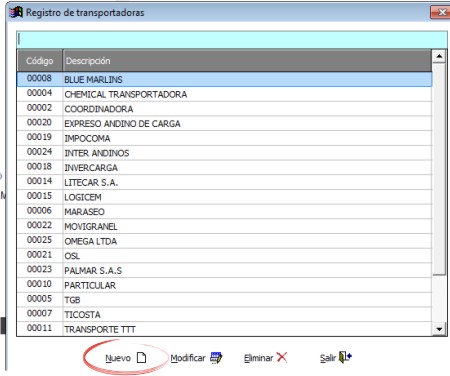This screenshot has width=450, height=376.
Task: Select the IMPOCOMA row
Action: tap(224, 138)
